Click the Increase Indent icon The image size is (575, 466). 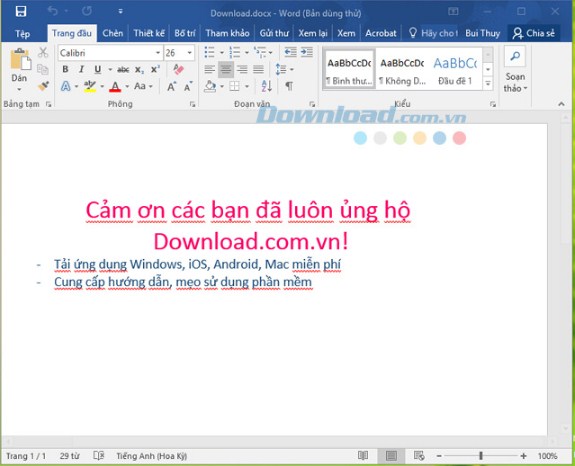point(307,52)
